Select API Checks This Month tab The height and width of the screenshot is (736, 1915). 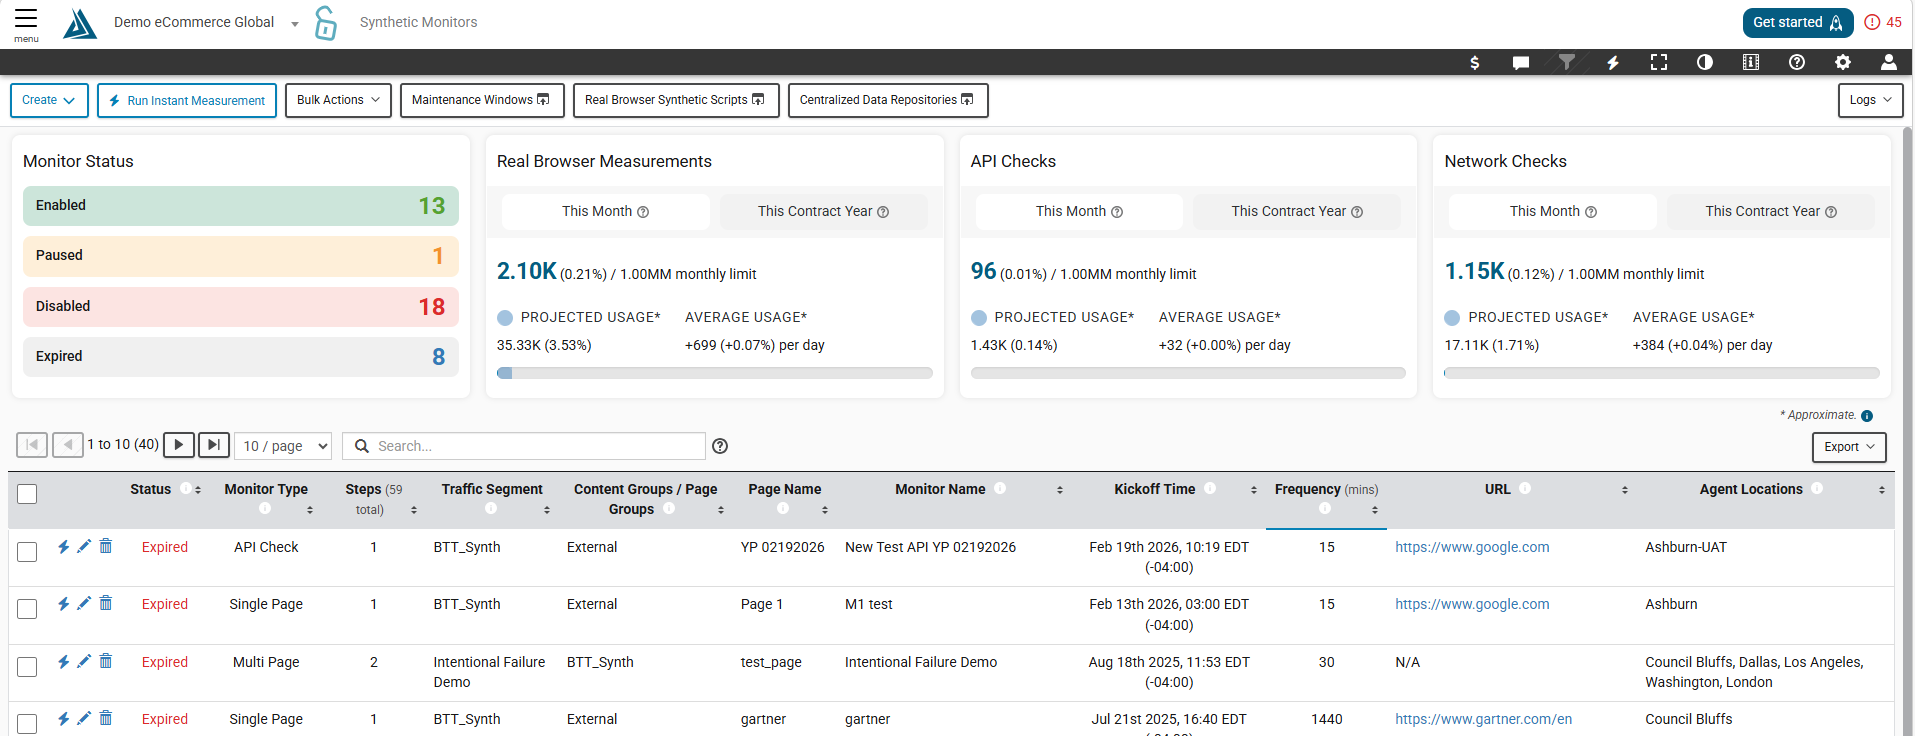pos(1079,211)
